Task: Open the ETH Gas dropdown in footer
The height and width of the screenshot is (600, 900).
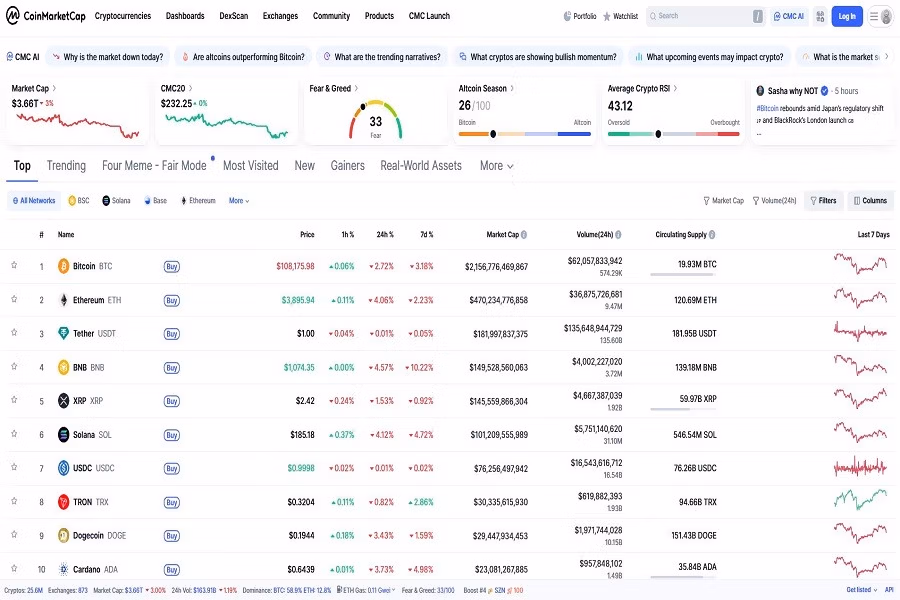Action: tap(366, 590)
